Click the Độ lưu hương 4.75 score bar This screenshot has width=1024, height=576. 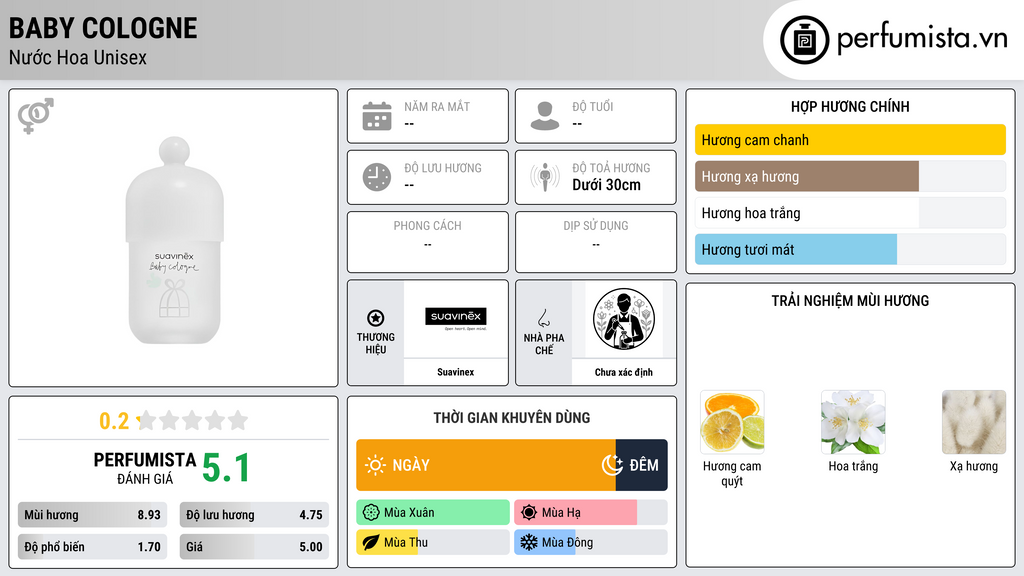point(254,515)
